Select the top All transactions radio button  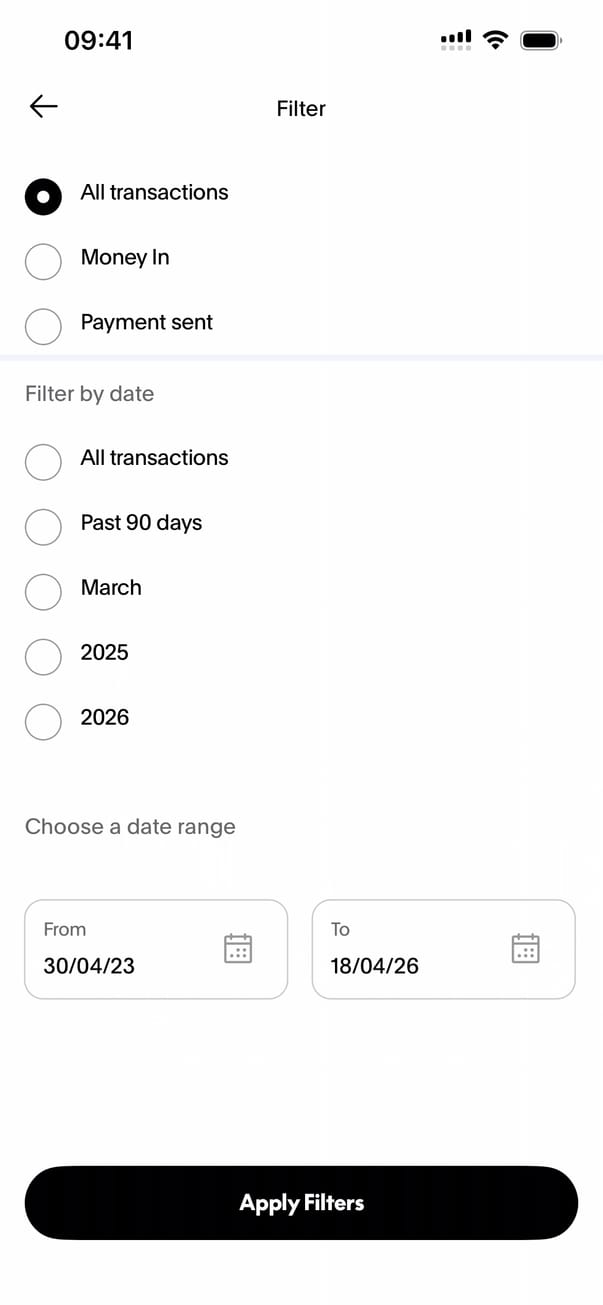43,197
